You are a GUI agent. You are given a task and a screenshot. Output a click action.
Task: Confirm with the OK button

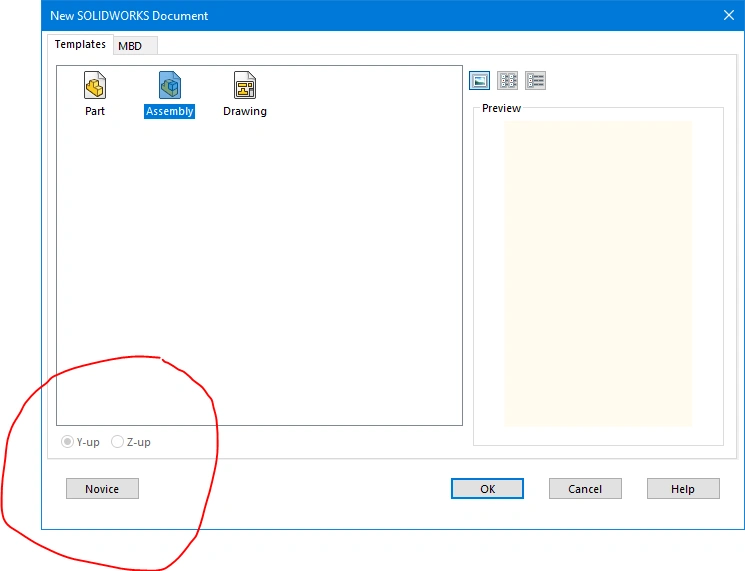(487, 489)
